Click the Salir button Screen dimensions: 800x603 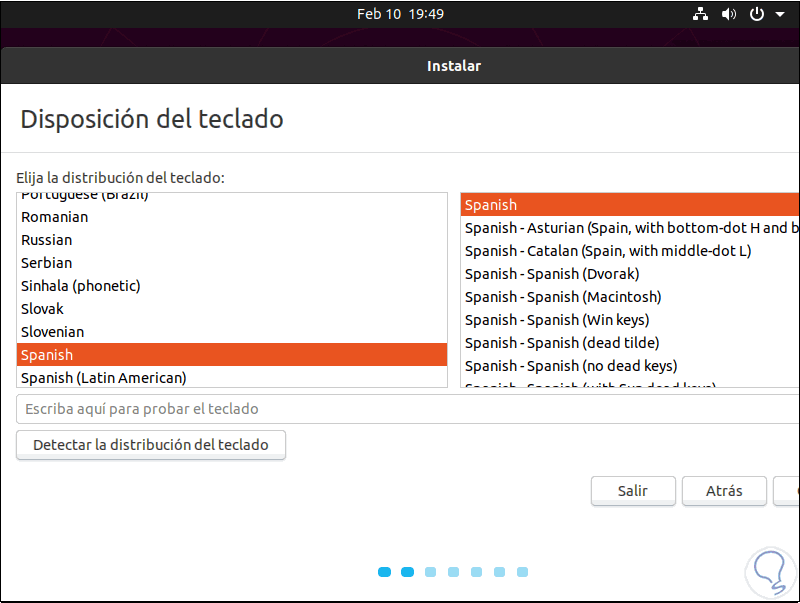[632, 491]
